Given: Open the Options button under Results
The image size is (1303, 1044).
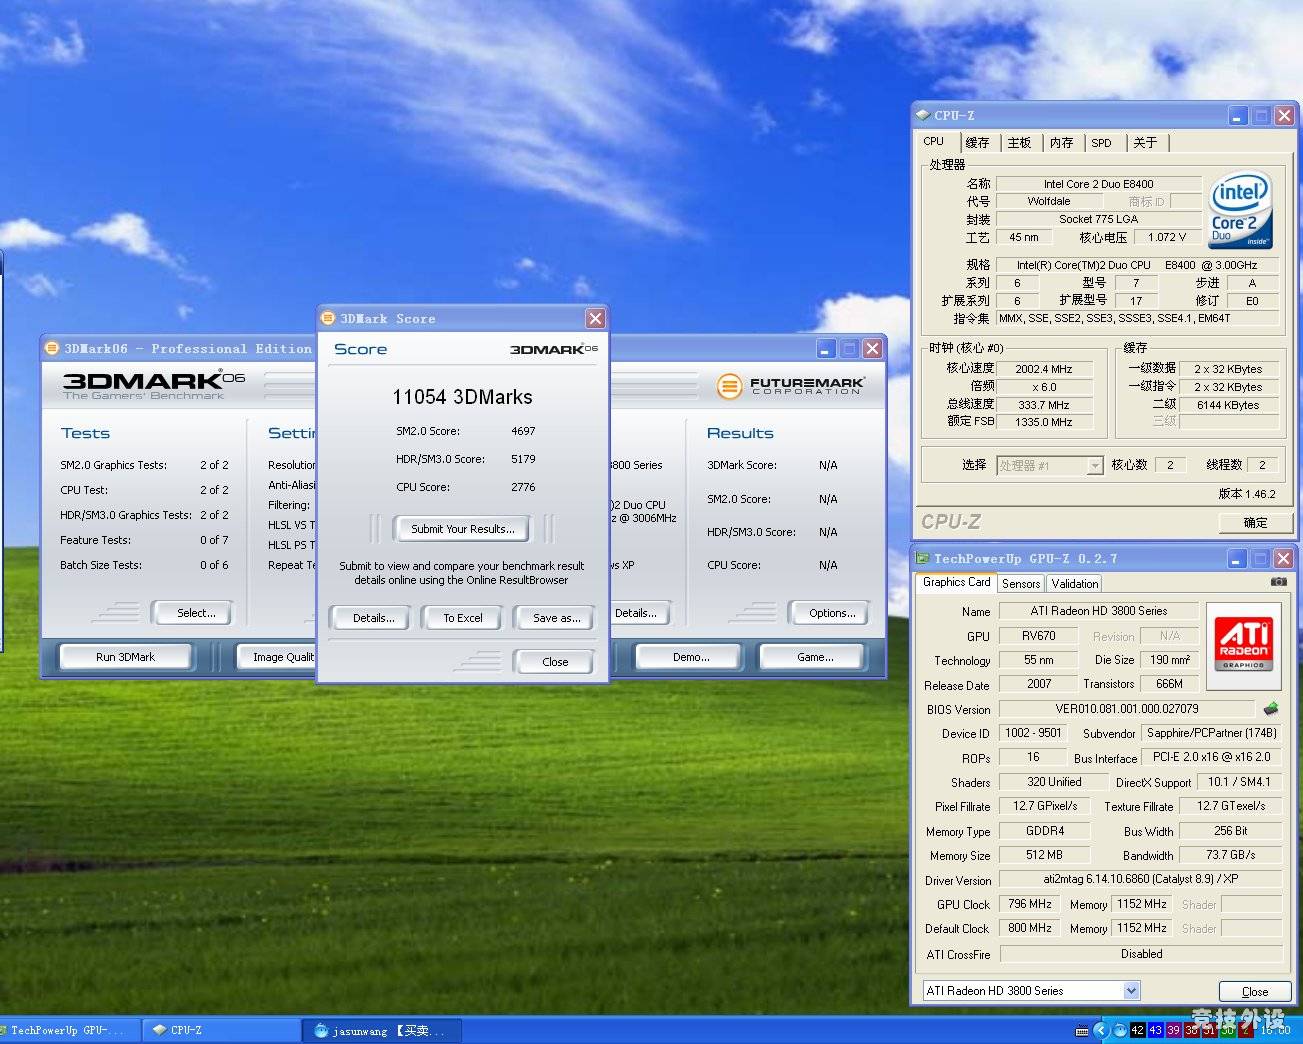Looking at the screenshot, I should pos(829,613).
